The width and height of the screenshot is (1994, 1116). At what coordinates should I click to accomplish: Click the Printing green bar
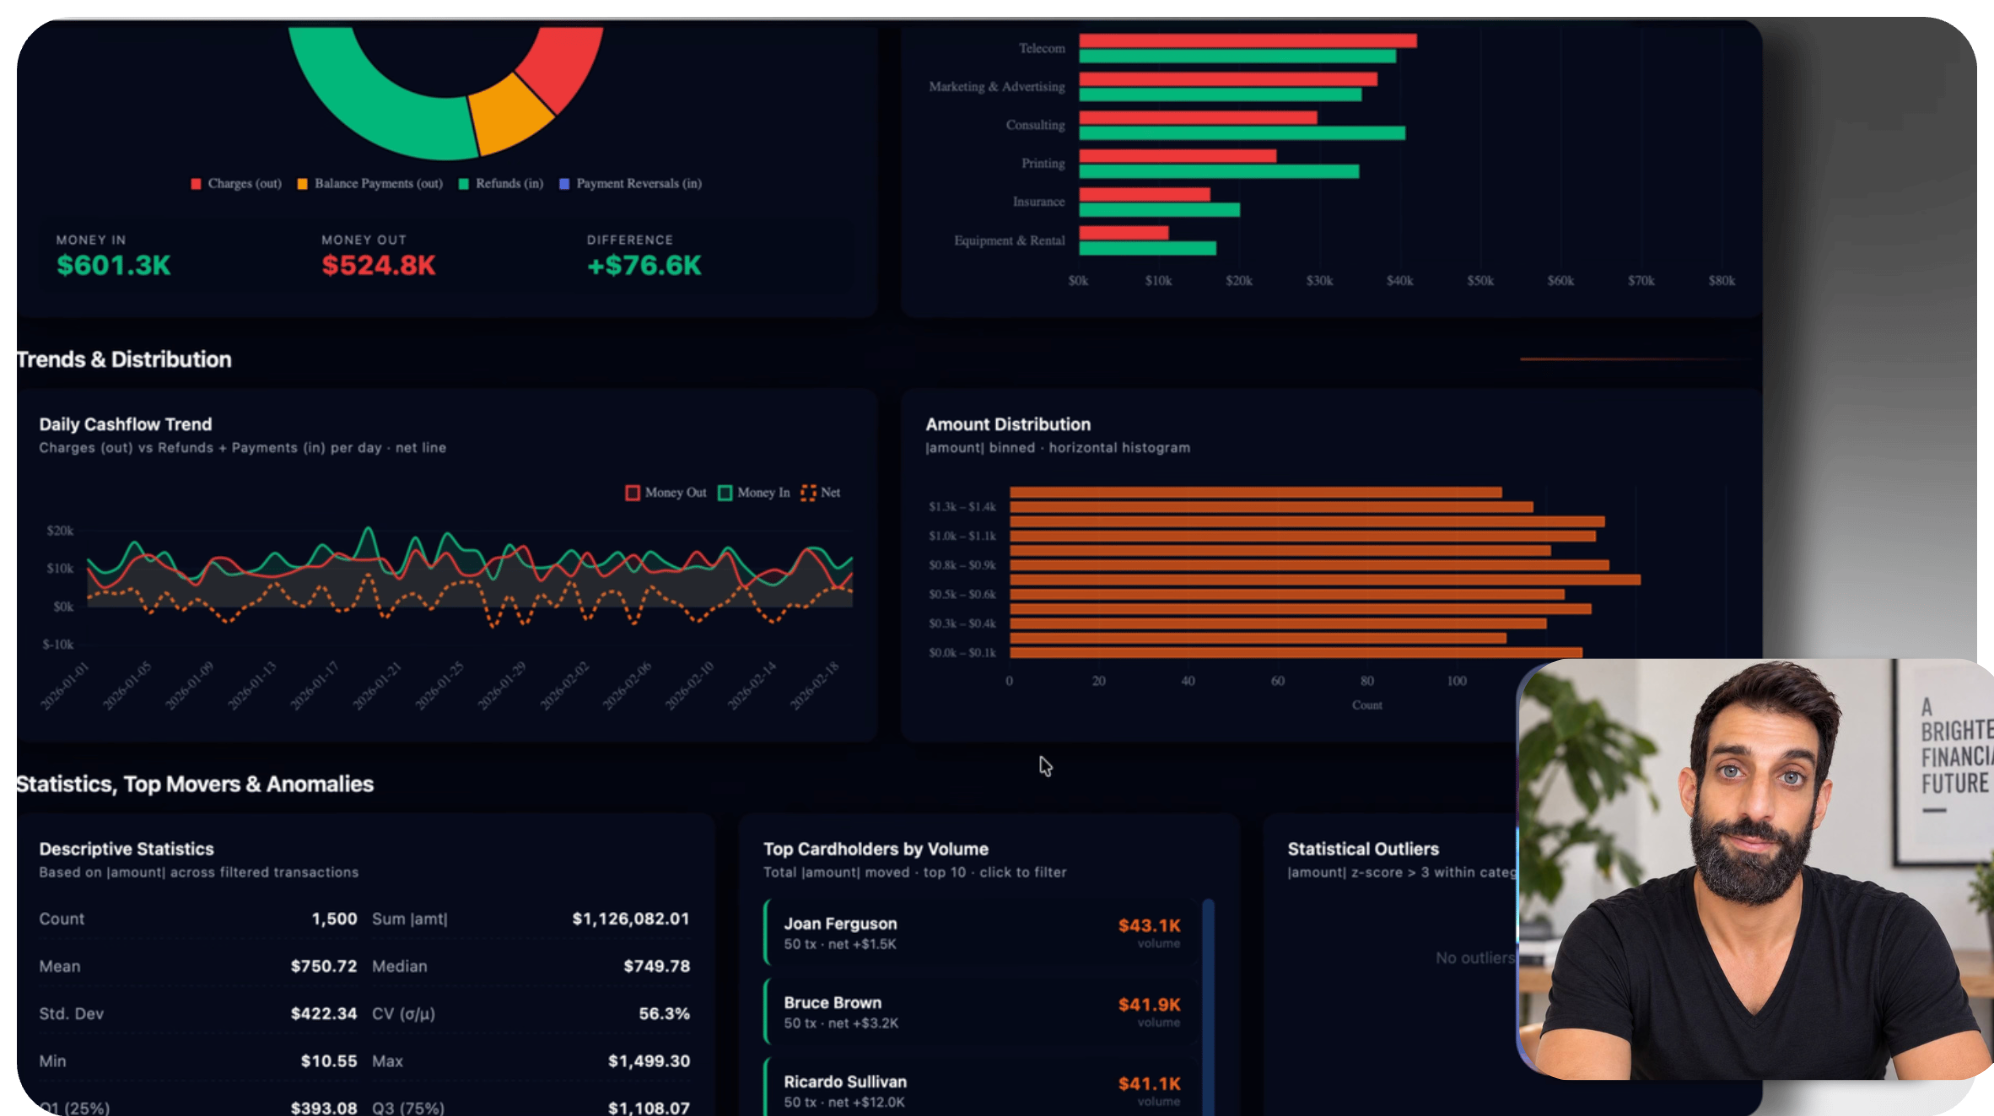point(1219,171)
